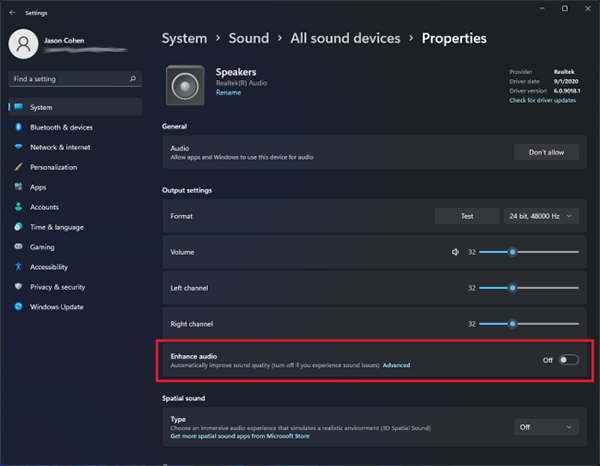600x466 pixels.
Task: Click the Rename speakers link
Action: pos(228,92)
